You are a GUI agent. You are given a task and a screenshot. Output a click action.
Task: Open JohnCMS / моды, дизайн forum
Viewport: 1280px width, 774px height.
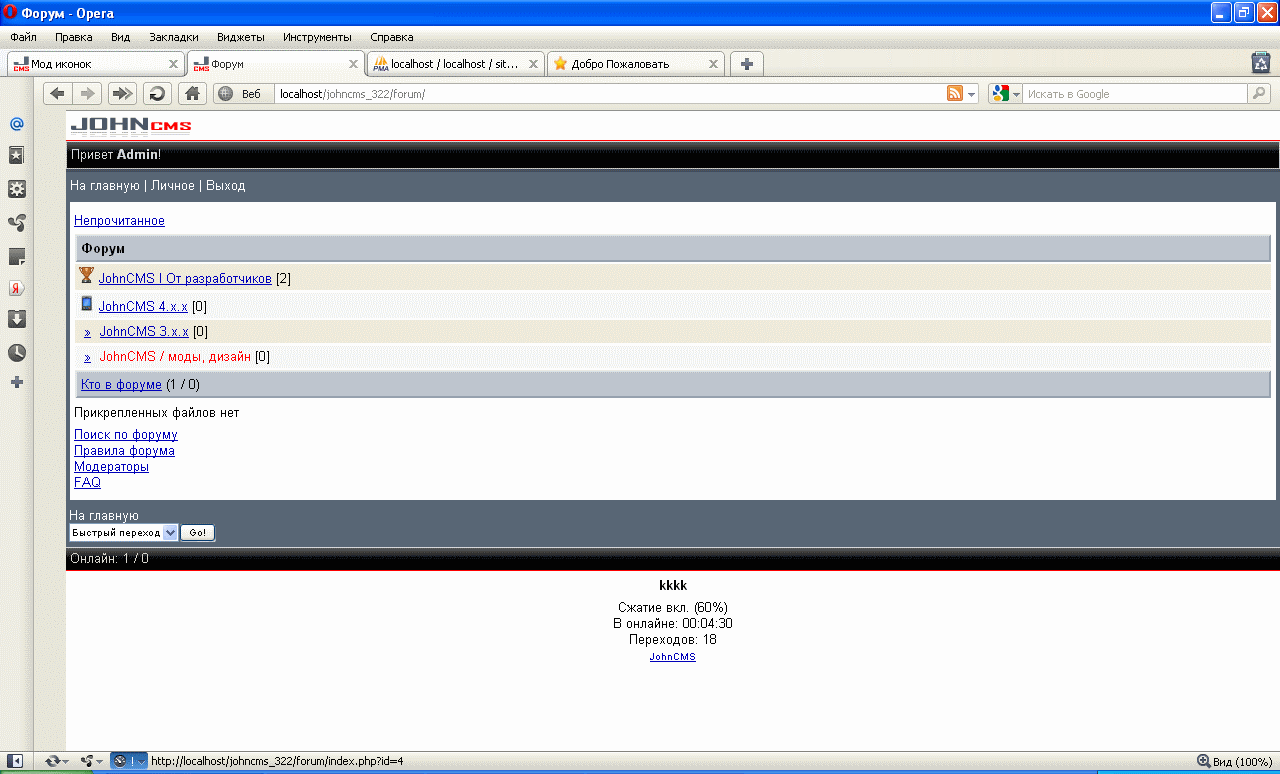pos(175,357)
